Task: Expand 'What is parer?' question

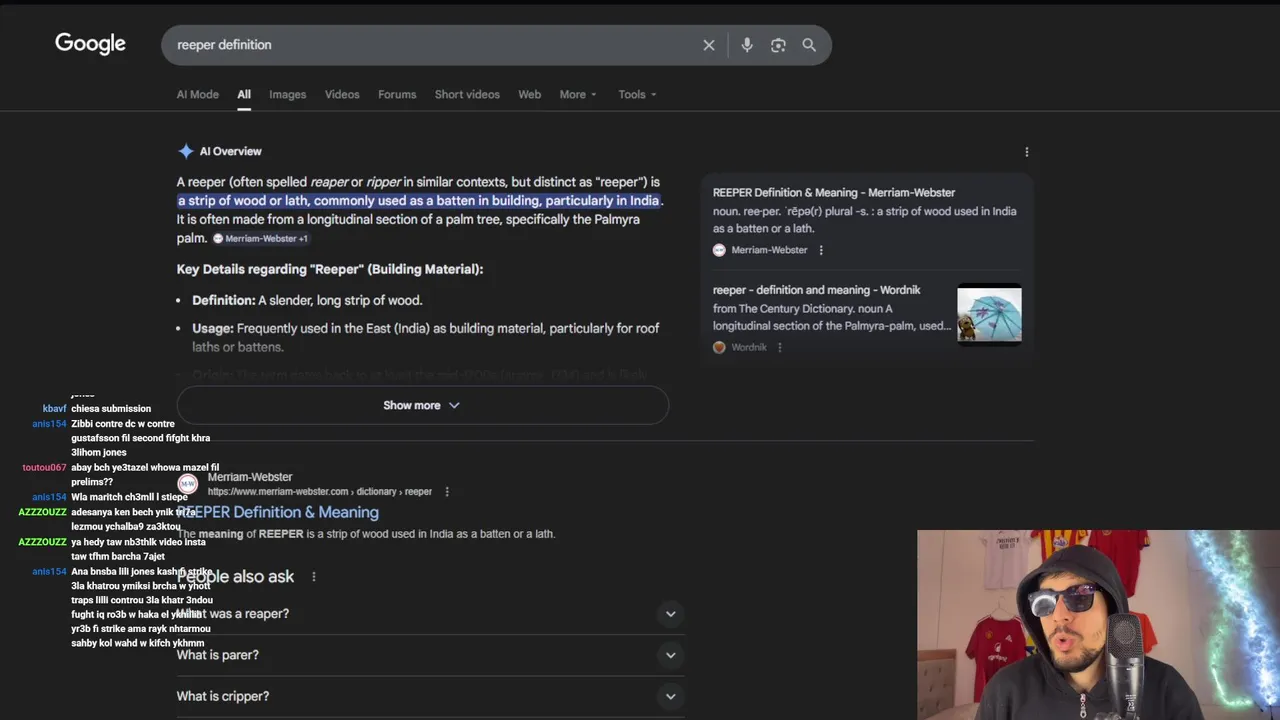Action: [431, 655]
